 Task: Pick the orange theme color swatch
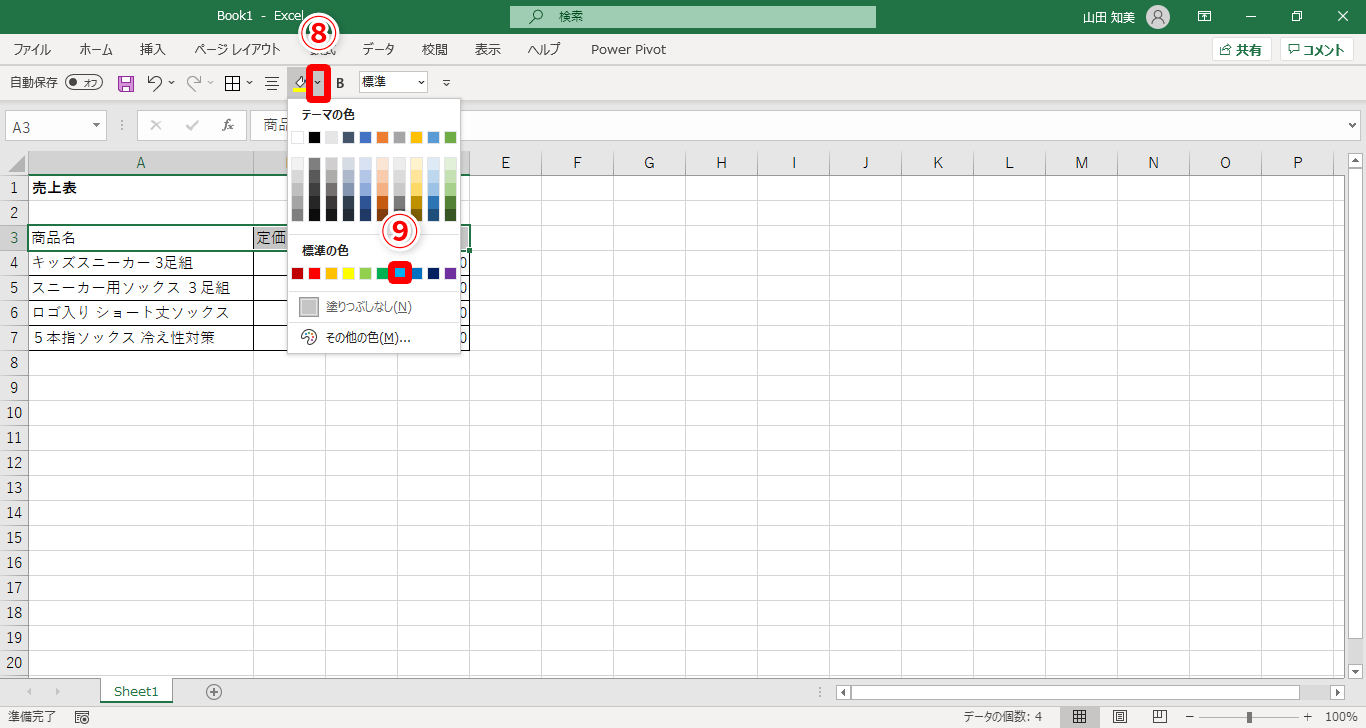[383, 137]
